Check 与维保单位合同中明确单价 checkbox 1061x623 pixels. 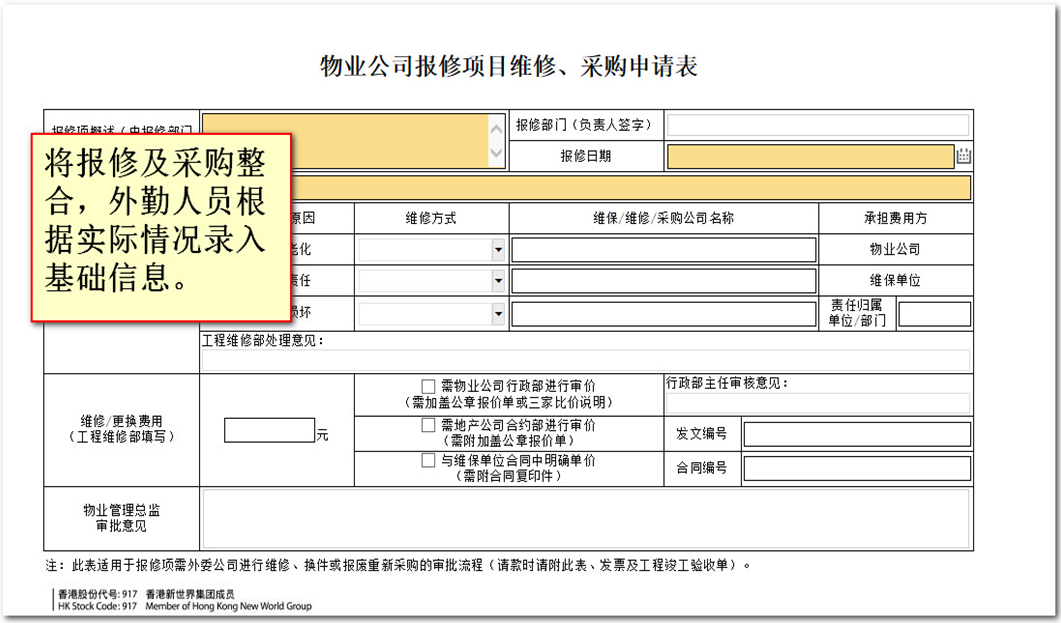tap(428, 460)
